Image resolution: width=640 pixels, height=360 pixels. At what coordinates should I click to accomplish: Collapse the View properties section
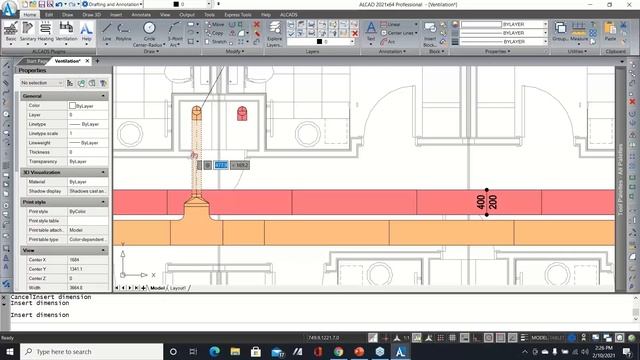tap(103, 250)
